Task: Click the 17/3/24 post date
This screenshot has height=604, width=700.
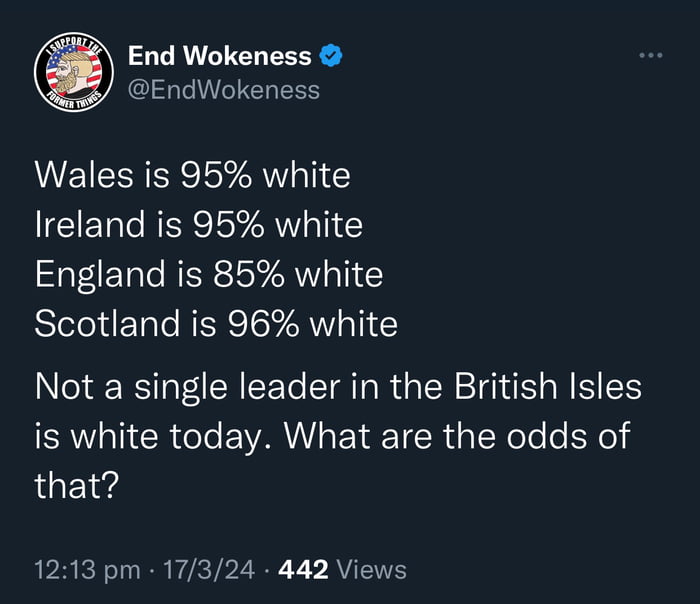Action: click(x=211, y=570)
